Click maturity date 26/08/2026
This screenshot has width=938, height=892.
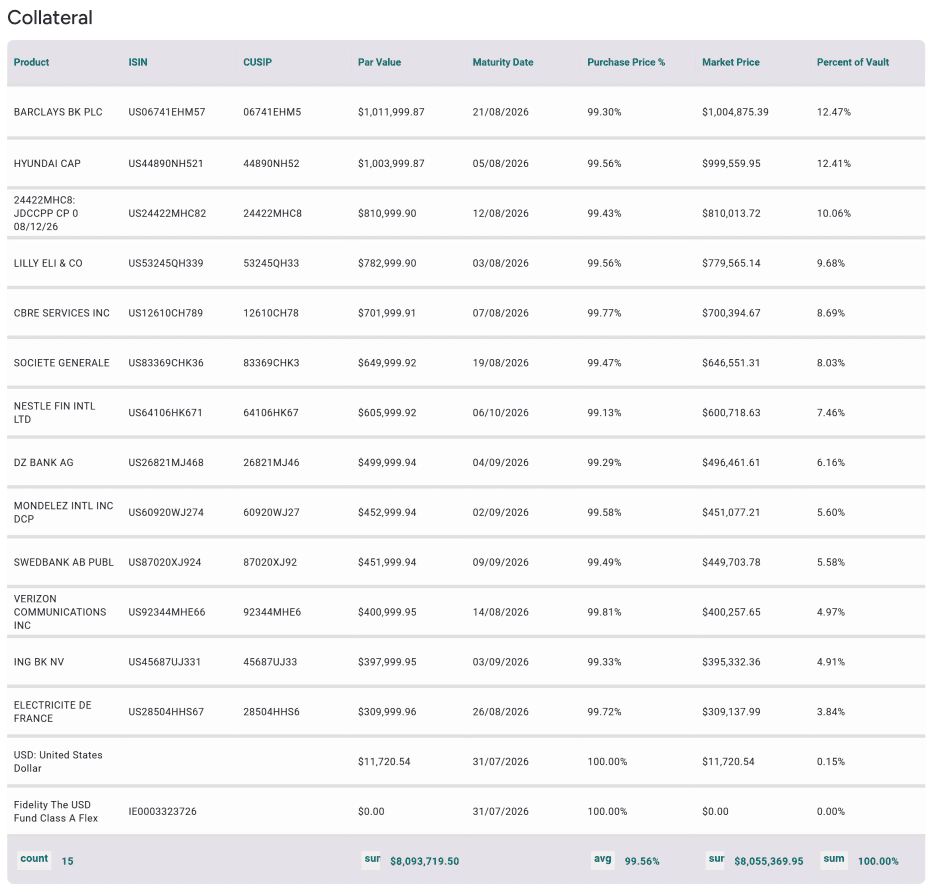[501, 712]
